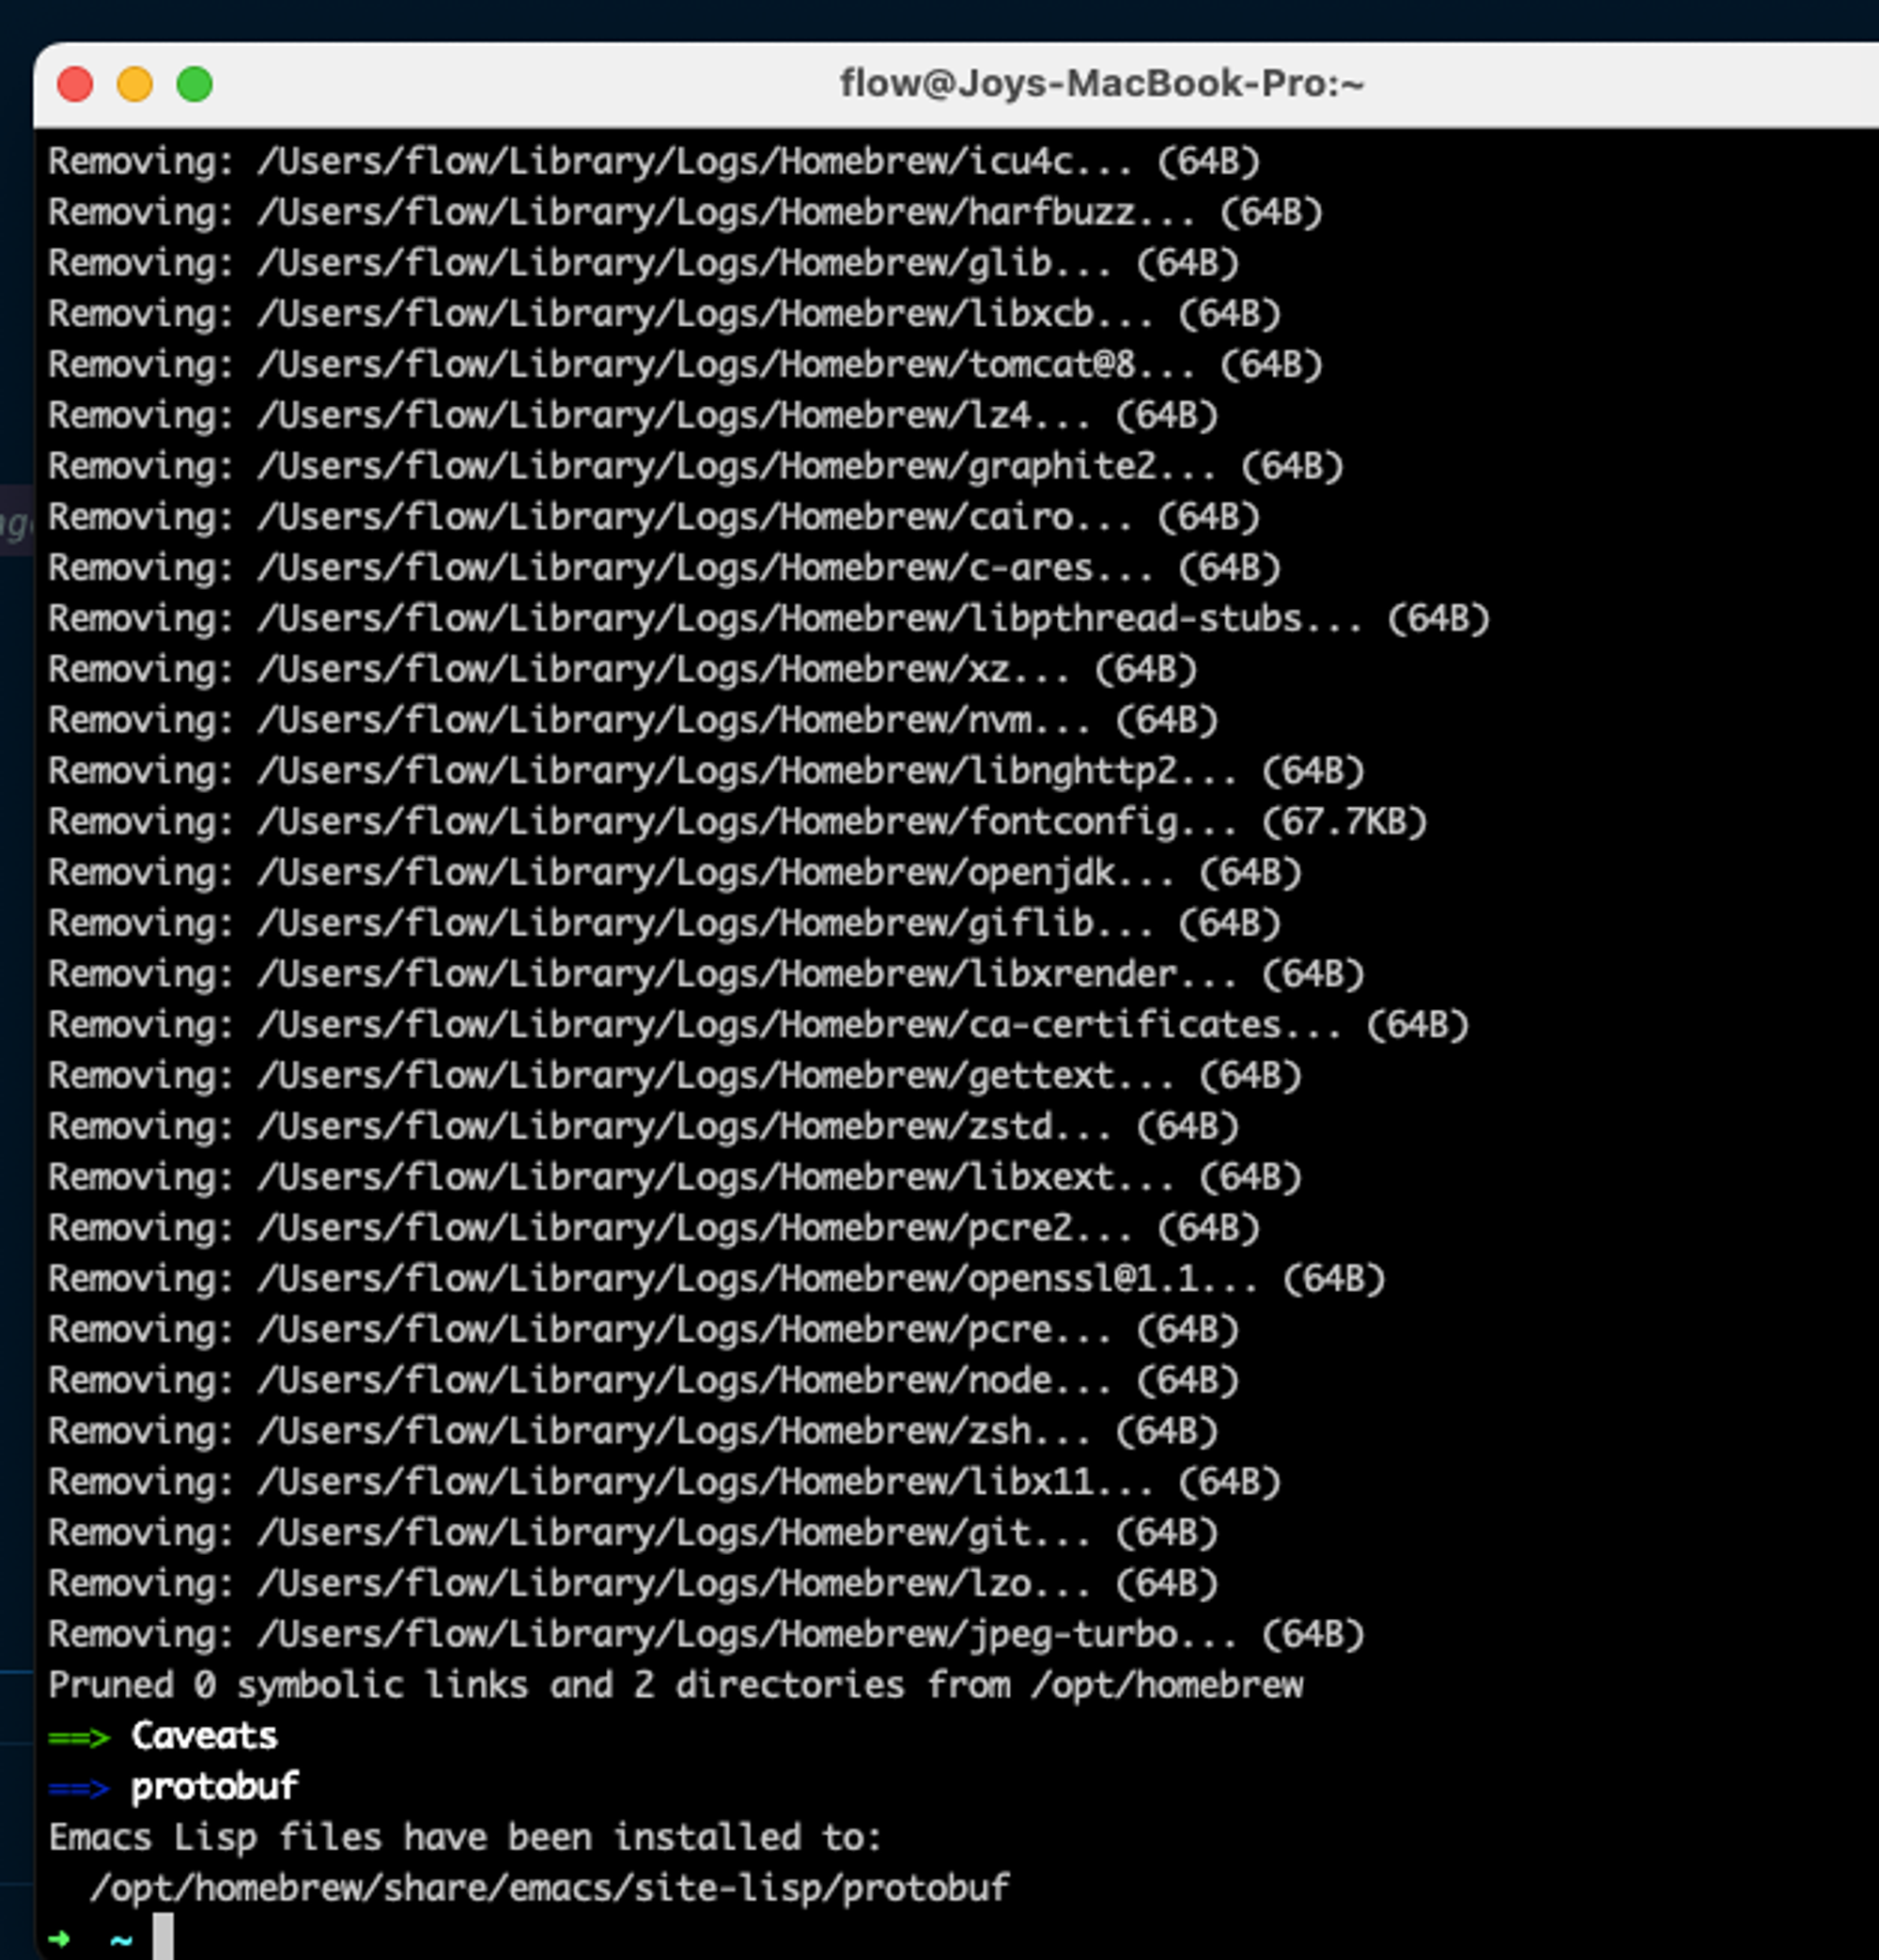The height and width of the screenshot is (1960, 1879).
Task: Click the green fullscreen window button
Action: (x=195, y=85)
